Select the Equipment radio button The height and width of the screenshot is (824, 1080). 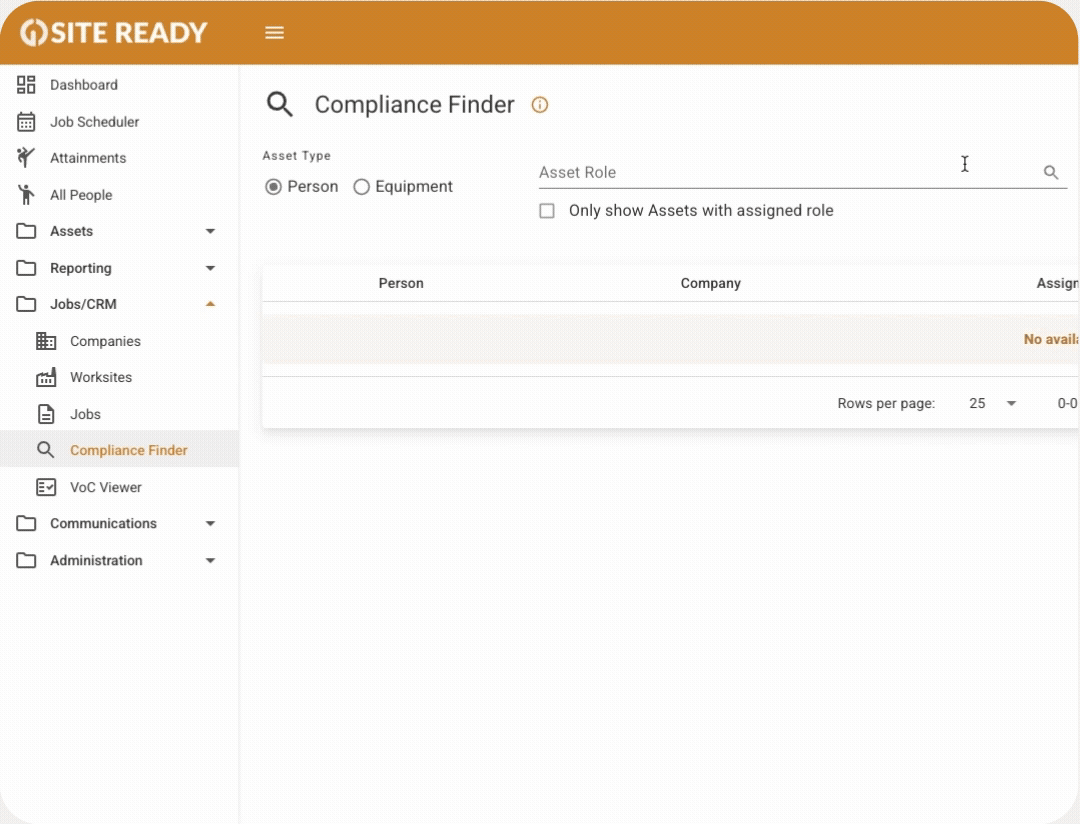point(361,186)
